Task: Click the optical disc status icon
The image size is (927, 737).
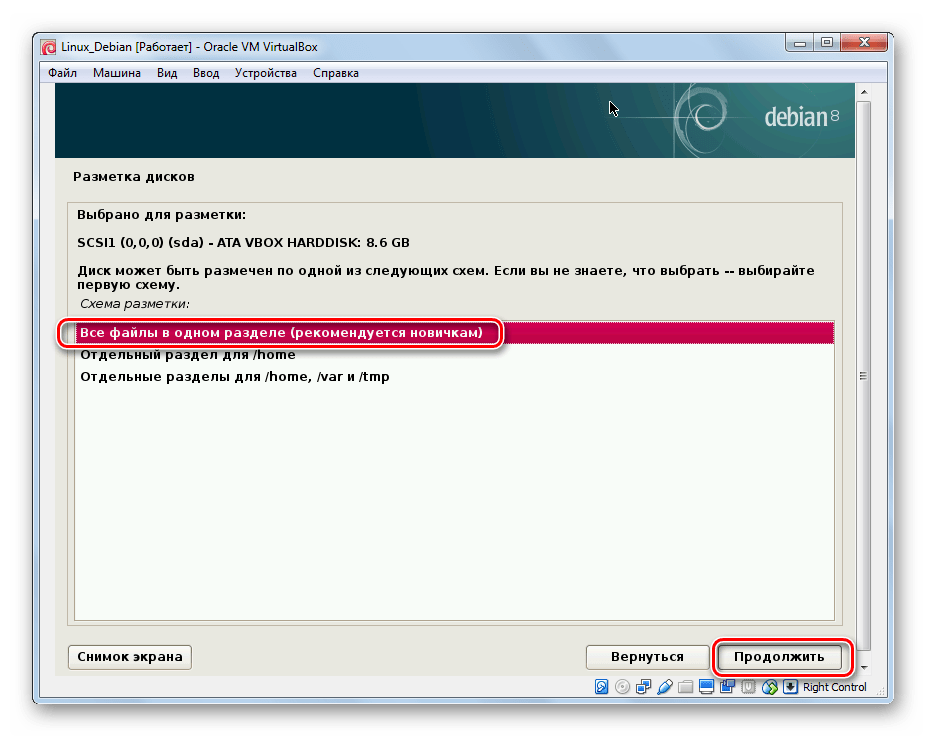Action: [622, 687]
